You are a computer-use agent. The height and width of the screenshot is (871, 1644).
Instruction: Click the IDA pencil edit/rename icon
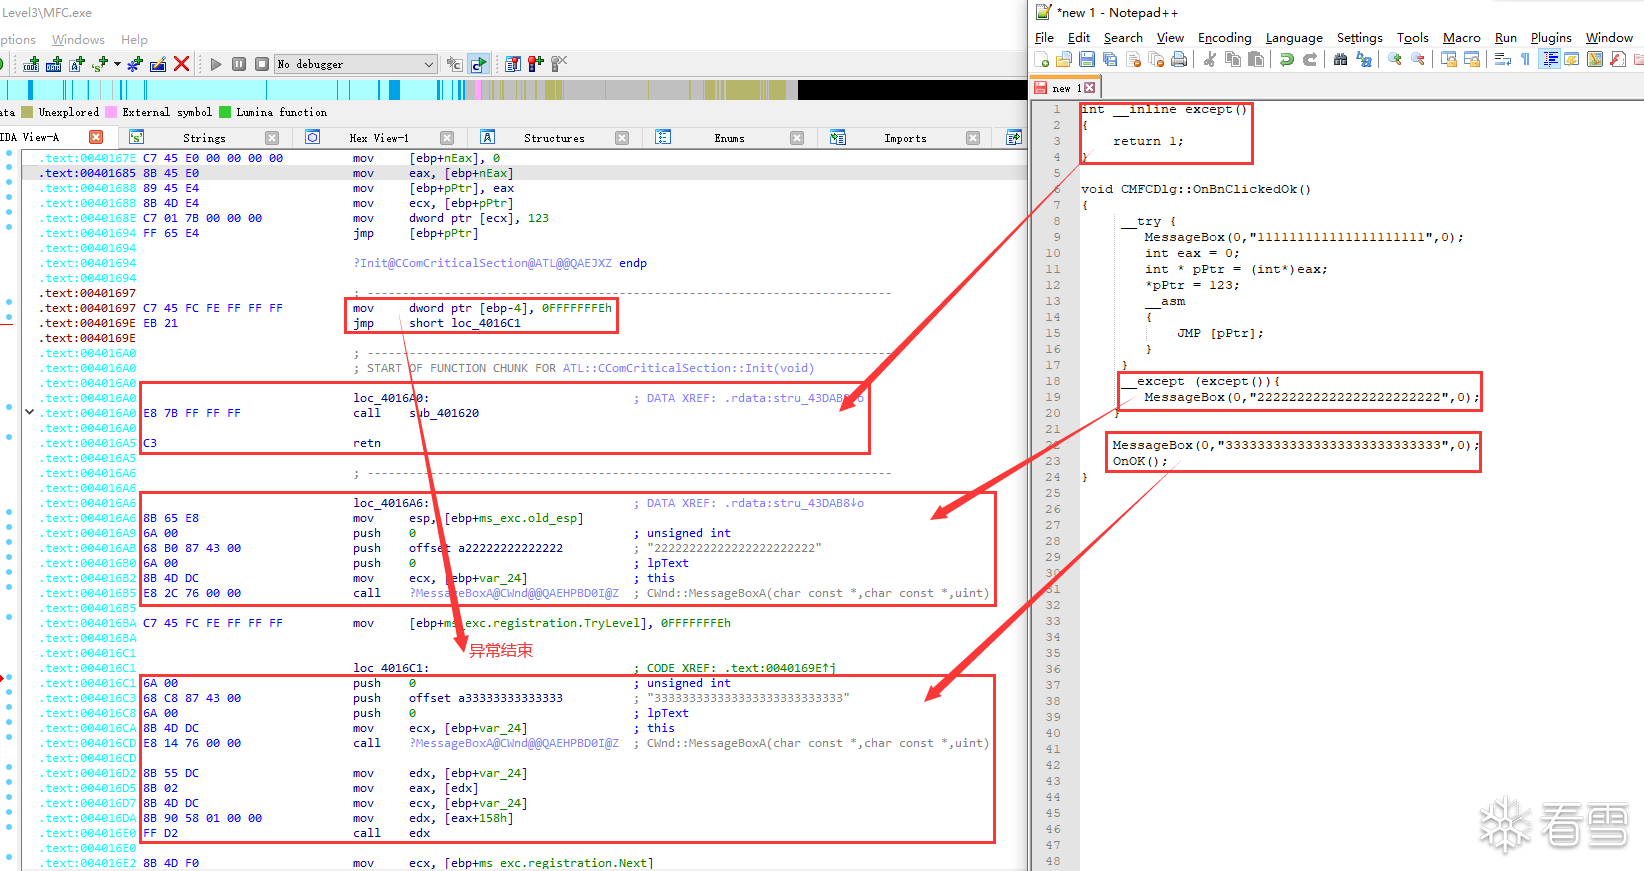(x=158, y=64)
